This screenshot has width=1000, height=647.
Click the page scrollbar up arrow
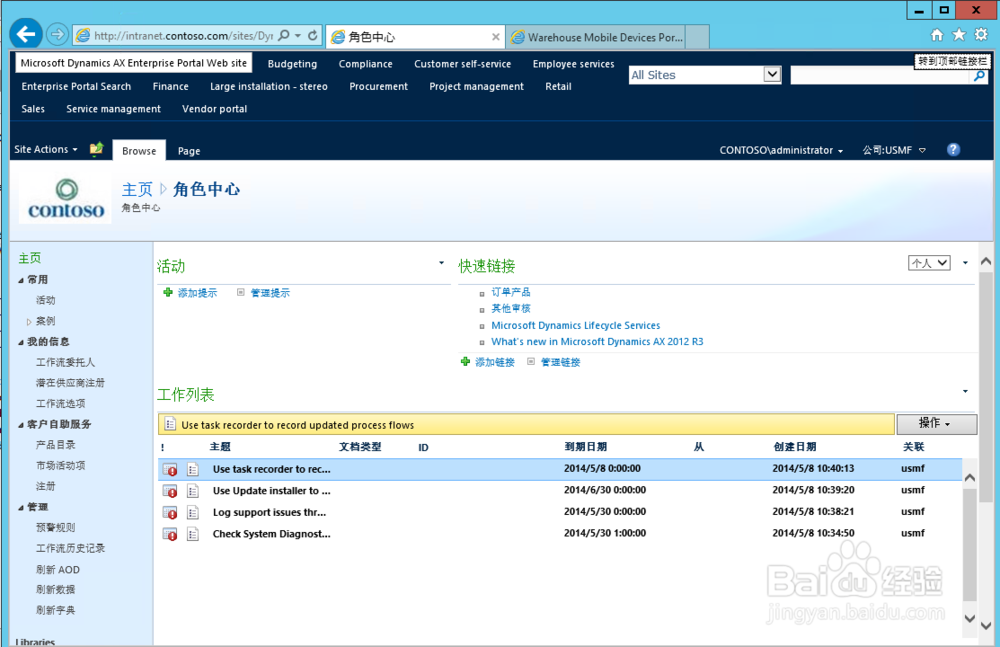(x=985, y=261)
